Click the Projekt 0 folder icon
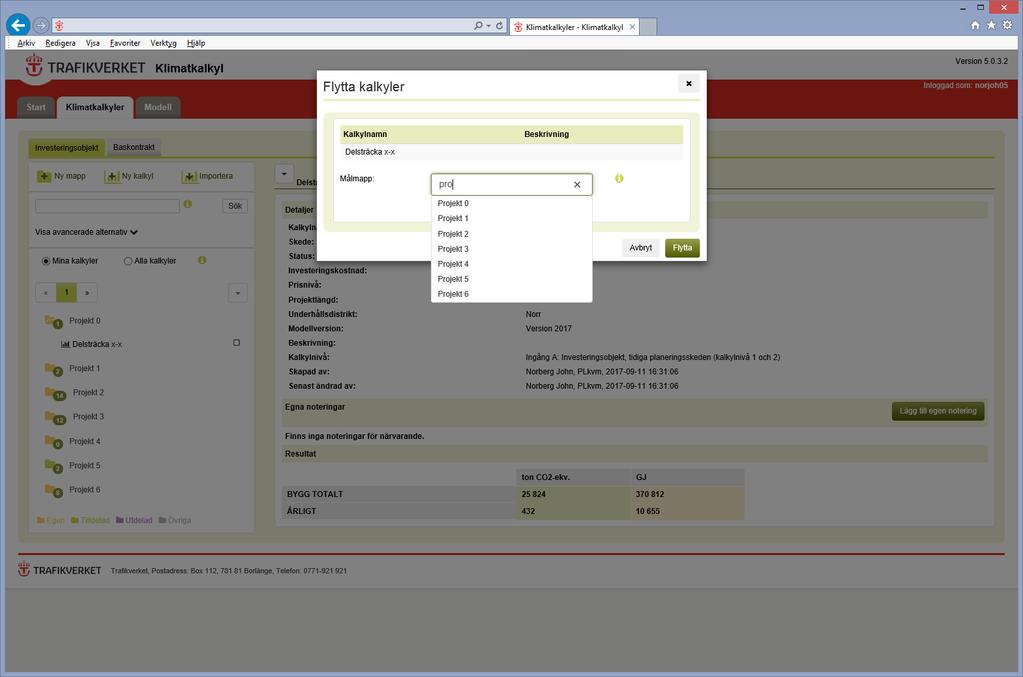The image size is (1023, 677). point(53,321)
